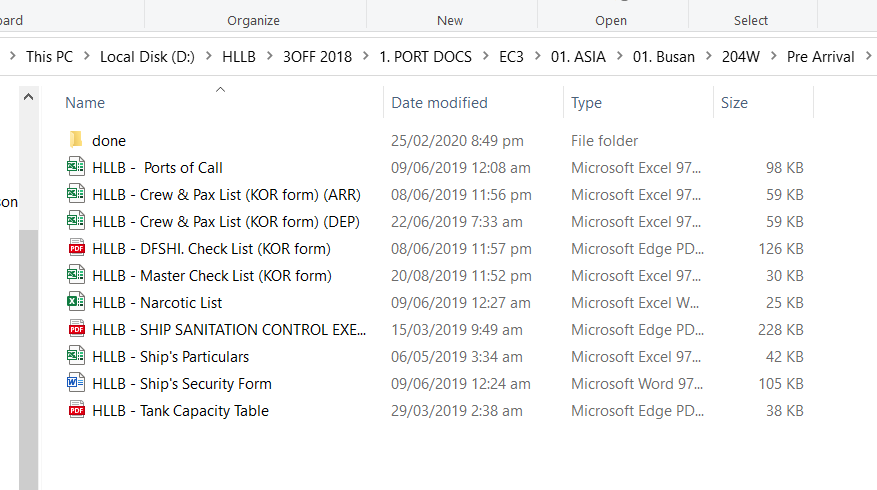Image resolution: width=877 pixels, height=490 pixels.
Task: Click Excel icon of Ship's Particulars file
Action: (76, 356)
